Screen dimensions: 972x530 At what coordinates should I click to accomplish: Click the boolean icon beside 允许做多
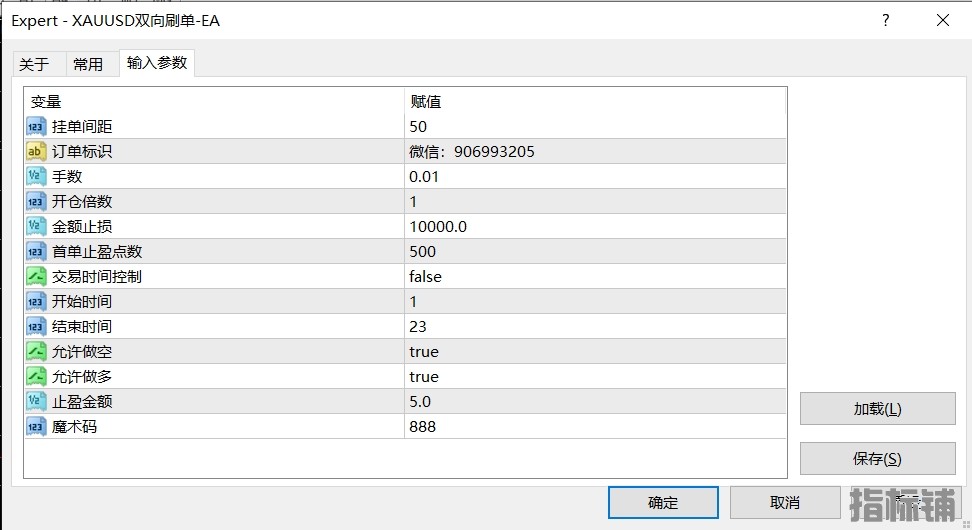click(36, 376)
